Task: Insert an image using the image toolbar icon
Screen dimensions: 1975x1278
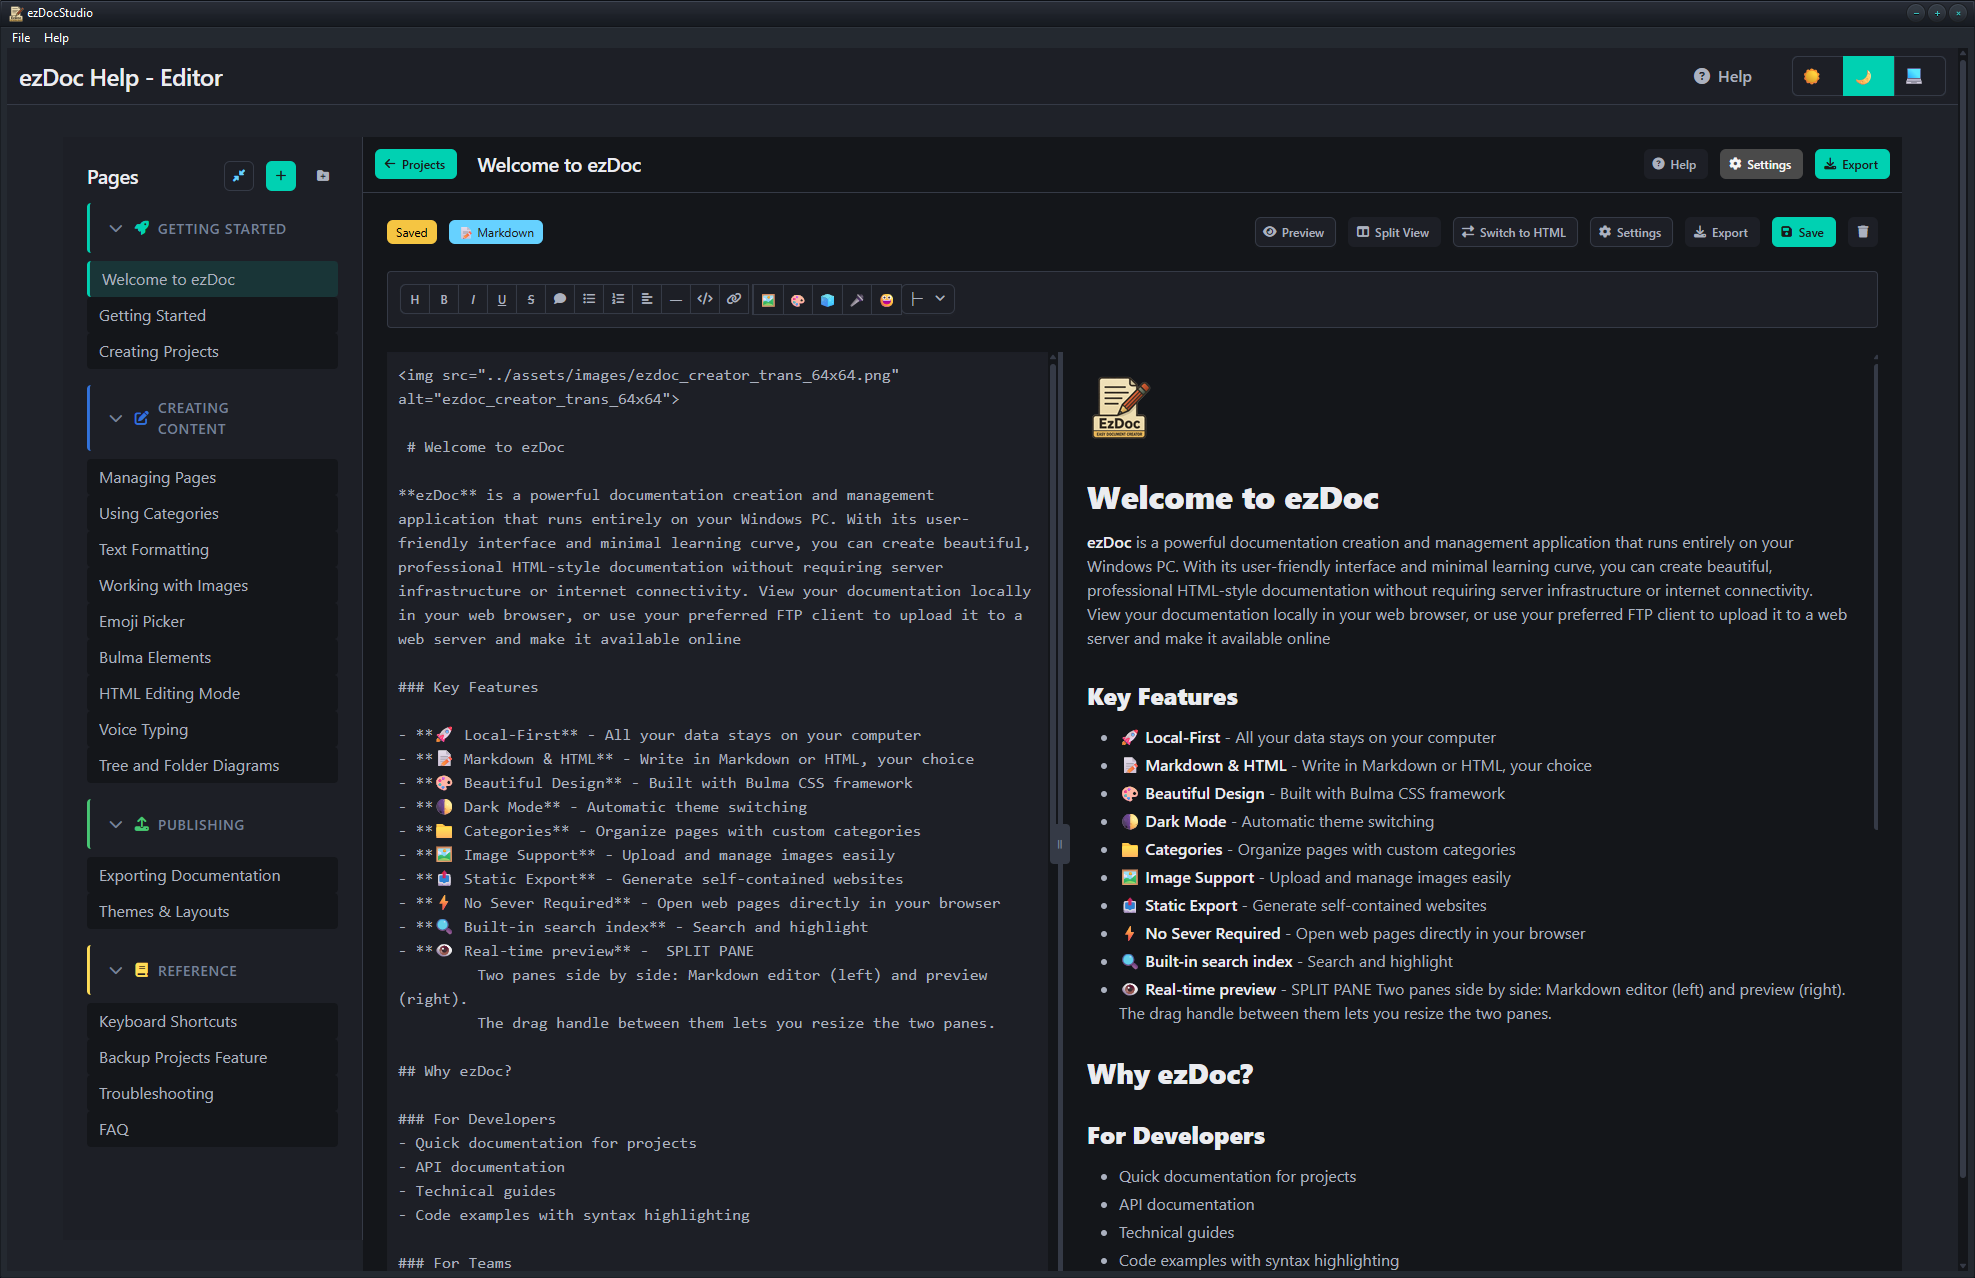Action: pyautogui.click(x=768, y=299)
